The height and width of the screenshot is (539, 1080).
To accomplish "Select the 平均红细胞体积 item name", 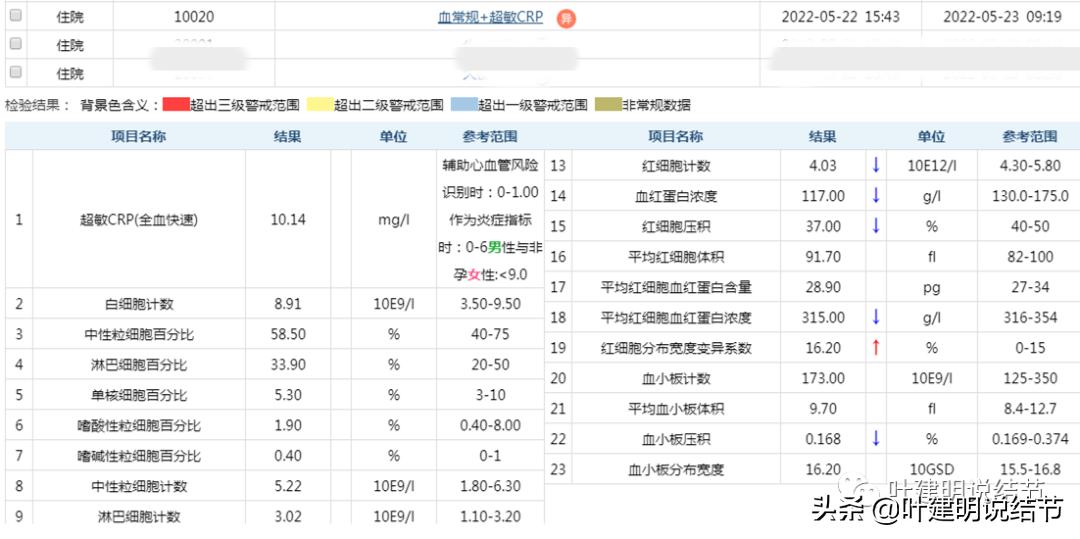I will [676, 257].
